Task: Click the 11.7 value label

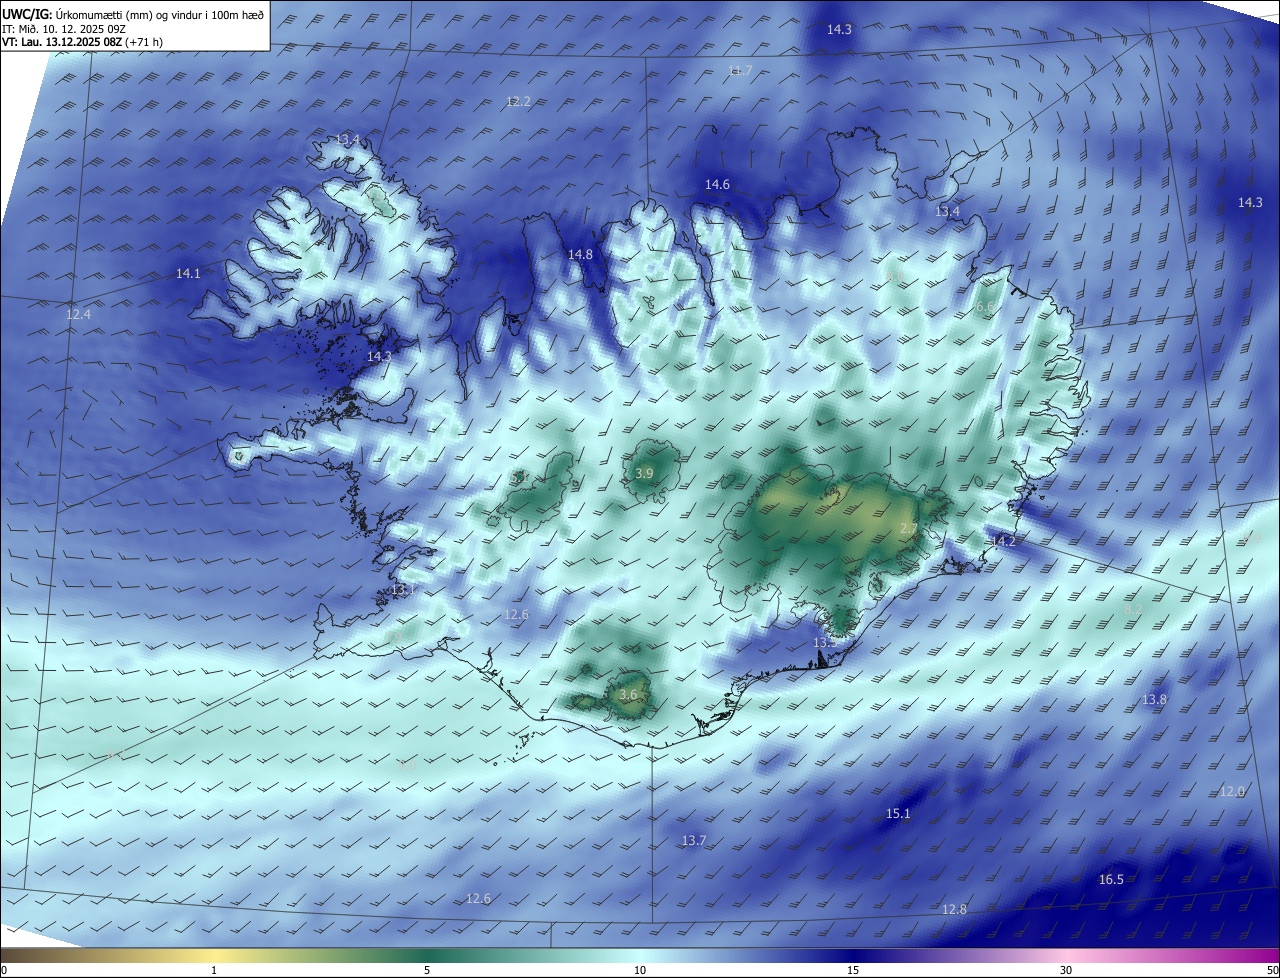Action: (740, 70)
